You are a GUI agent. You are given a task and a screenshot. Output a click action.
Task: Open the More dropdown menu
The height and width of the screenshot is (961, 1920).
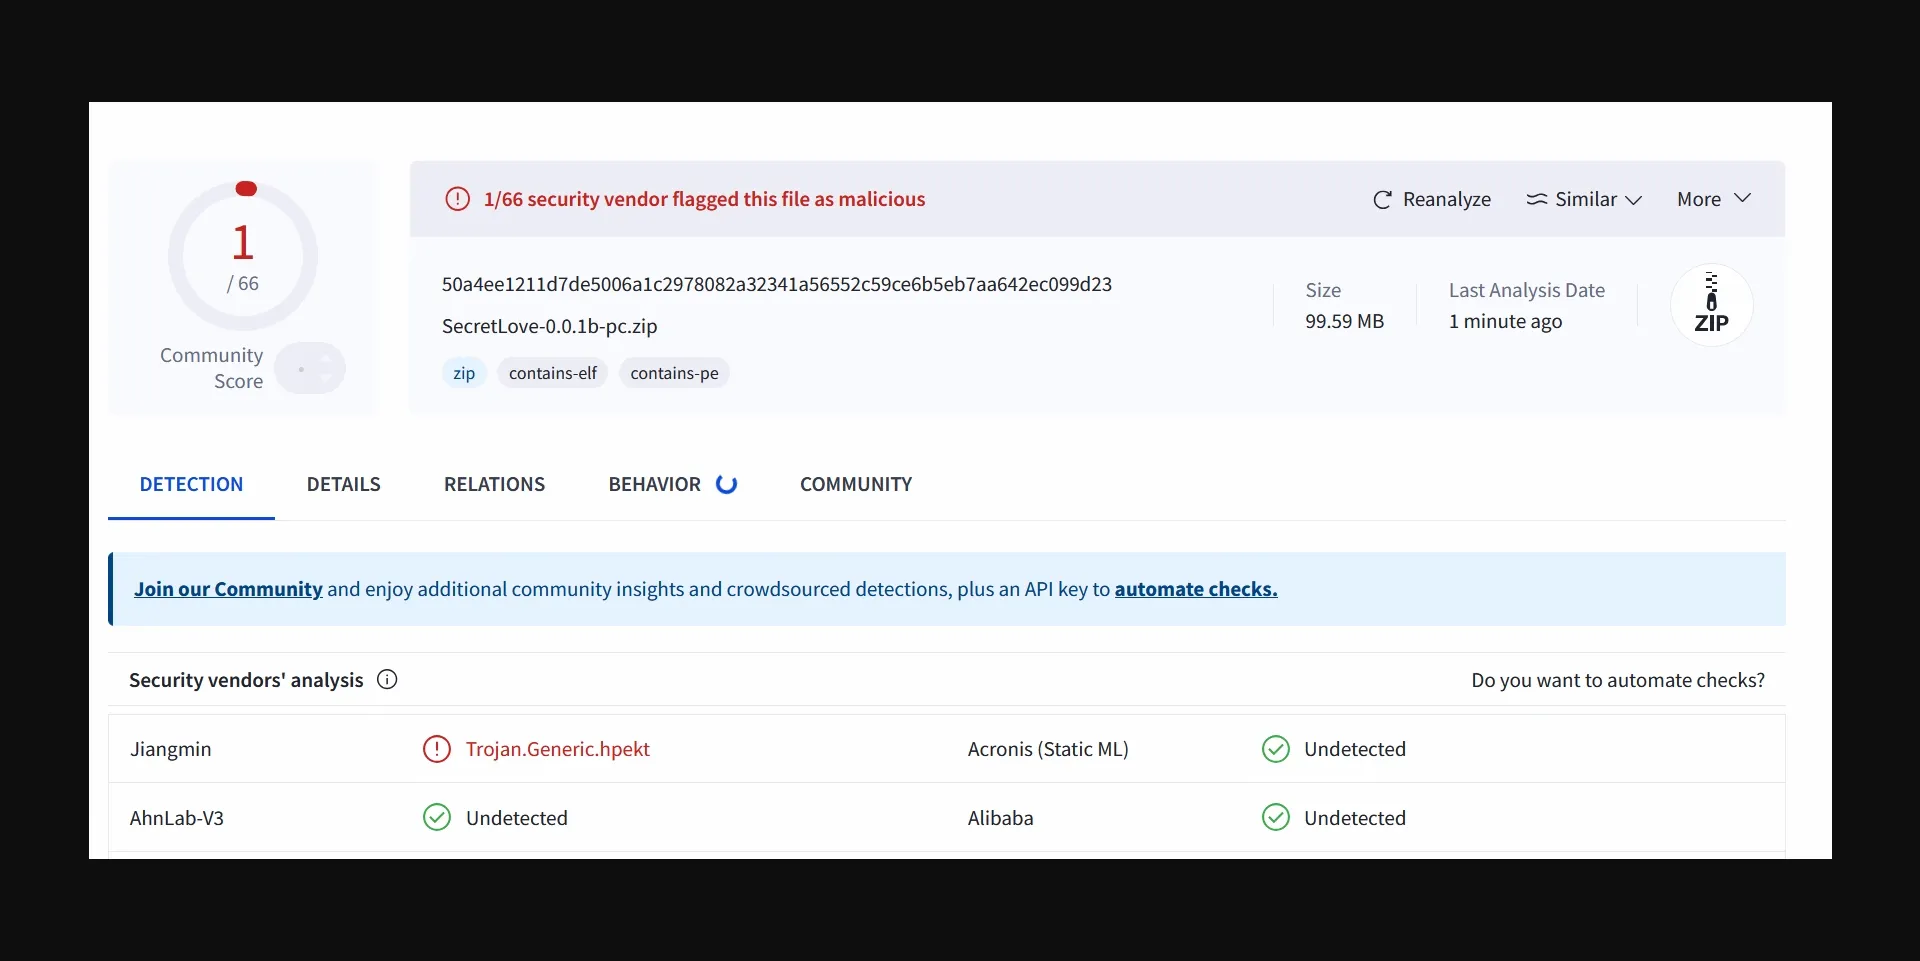1713,199
